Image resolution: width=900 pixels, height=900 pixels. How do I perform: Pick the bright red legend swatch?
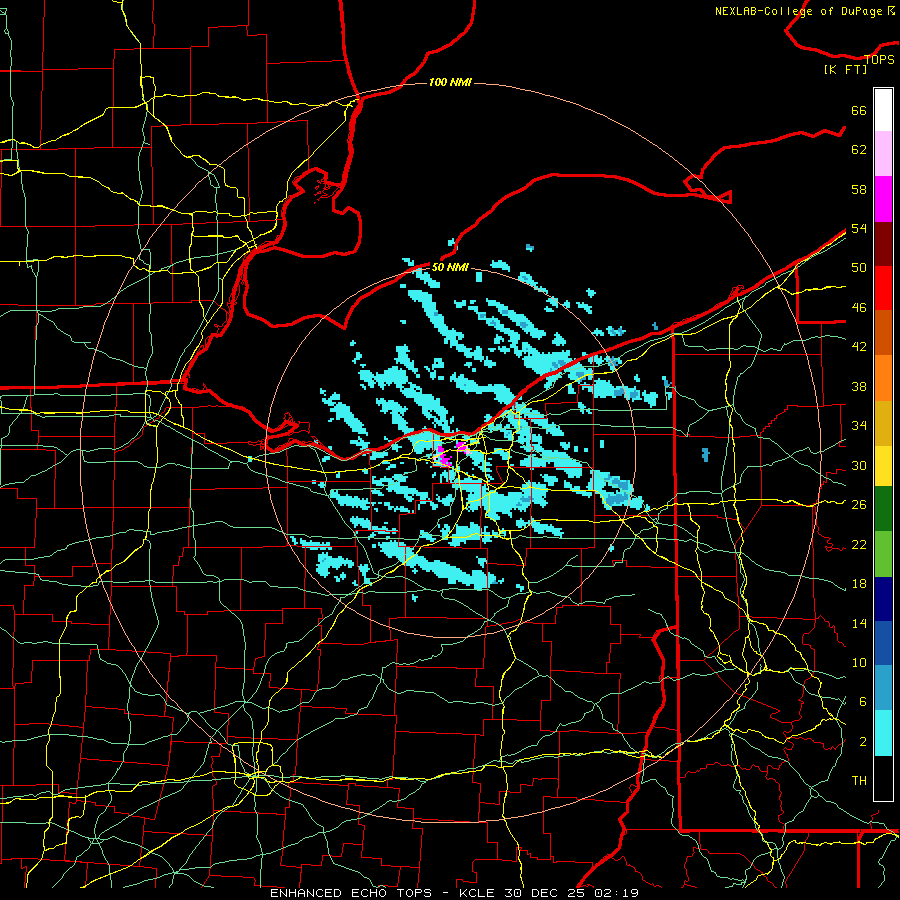883,288
